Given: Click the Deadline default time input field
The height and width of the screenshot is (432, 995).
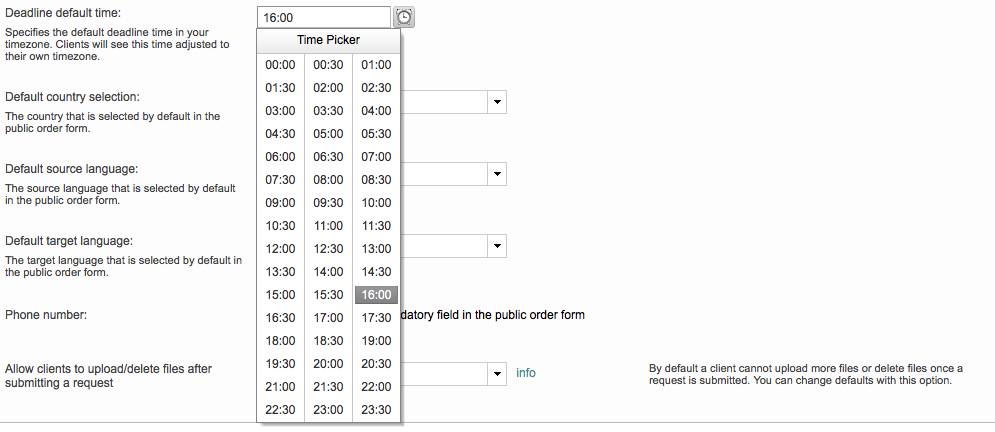Looking at the screenshot, I should (322, 17).
